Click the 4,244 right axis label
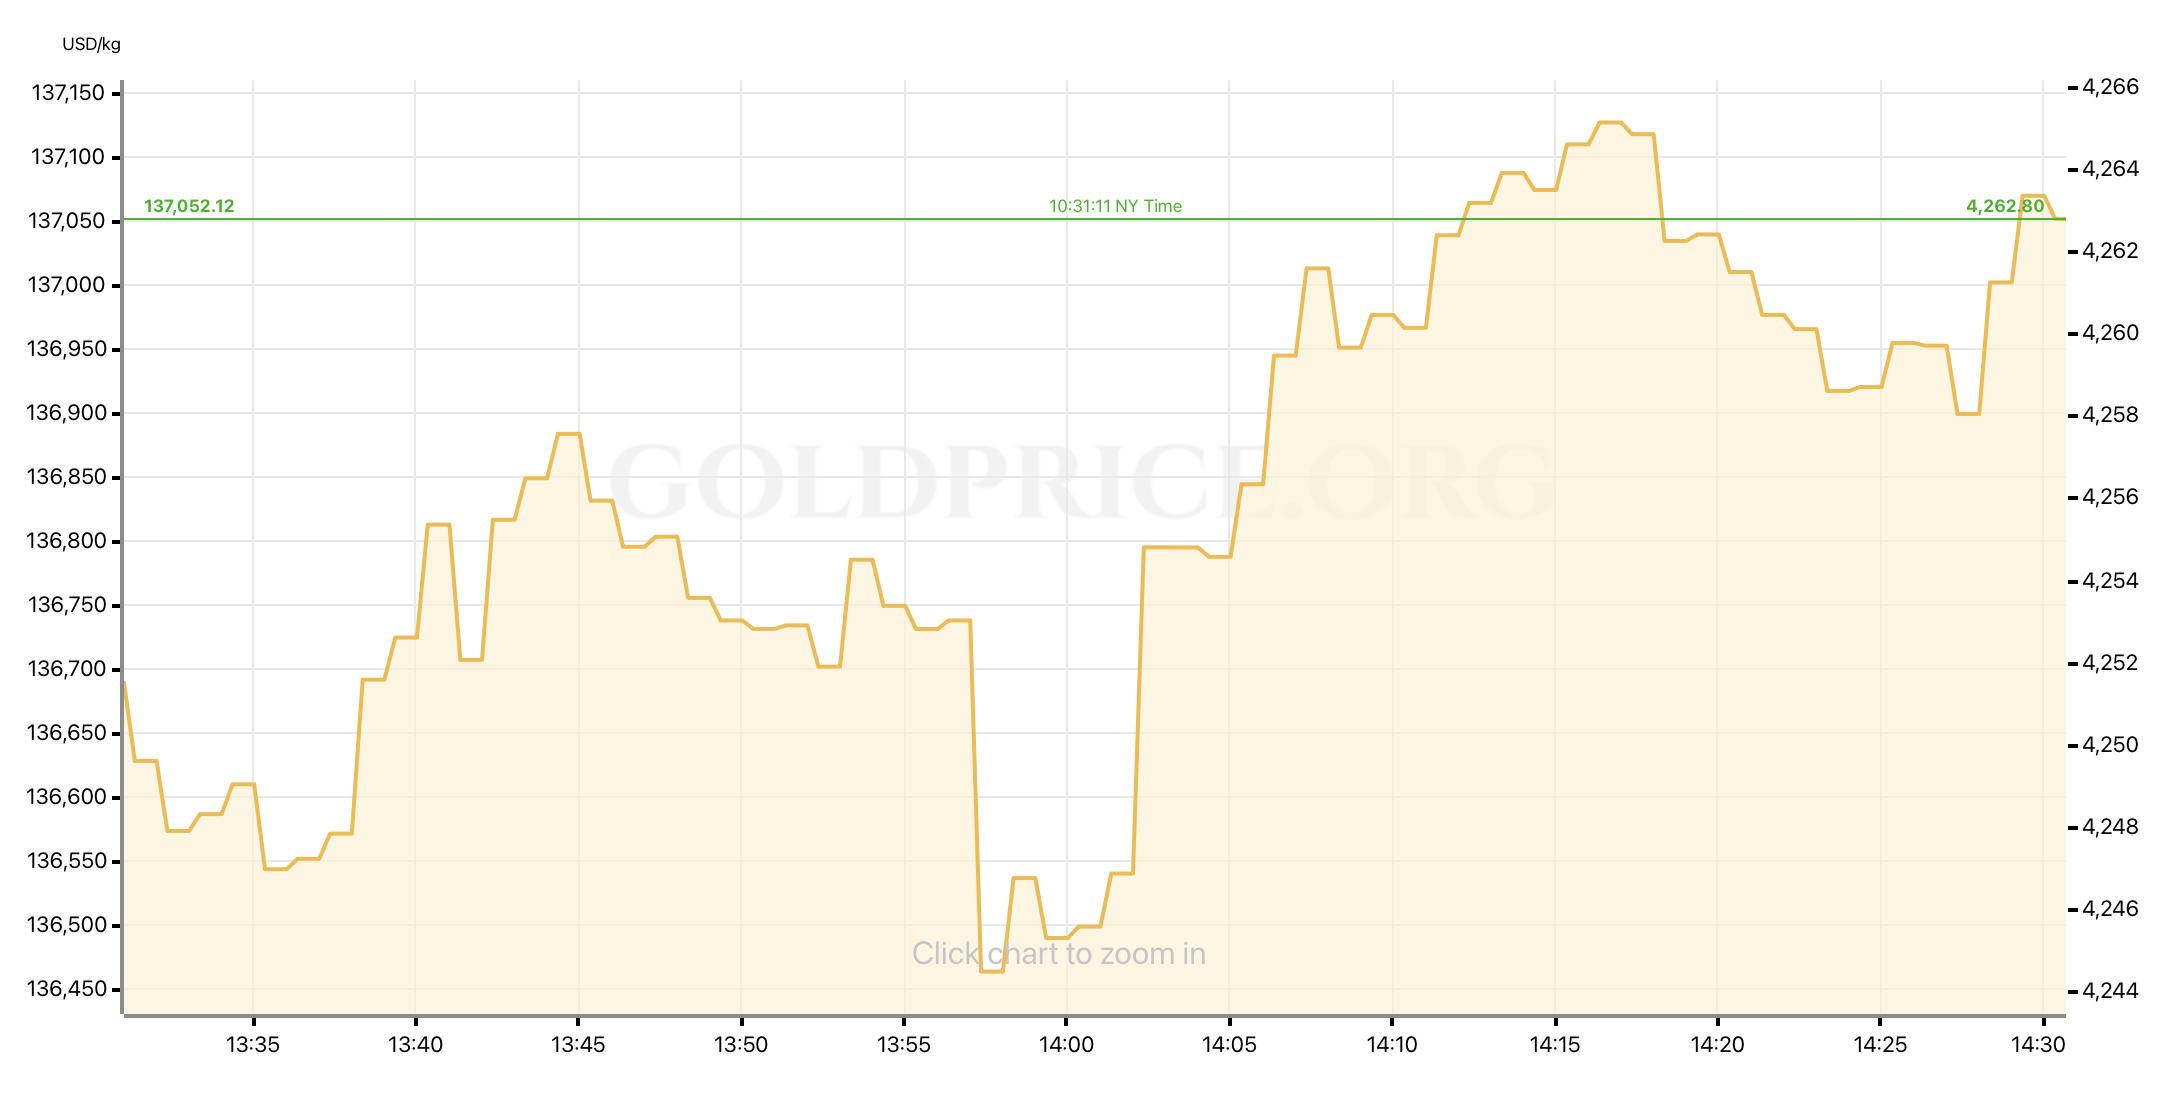This screenshot has height=1102, width=2180. [2110, 991]
